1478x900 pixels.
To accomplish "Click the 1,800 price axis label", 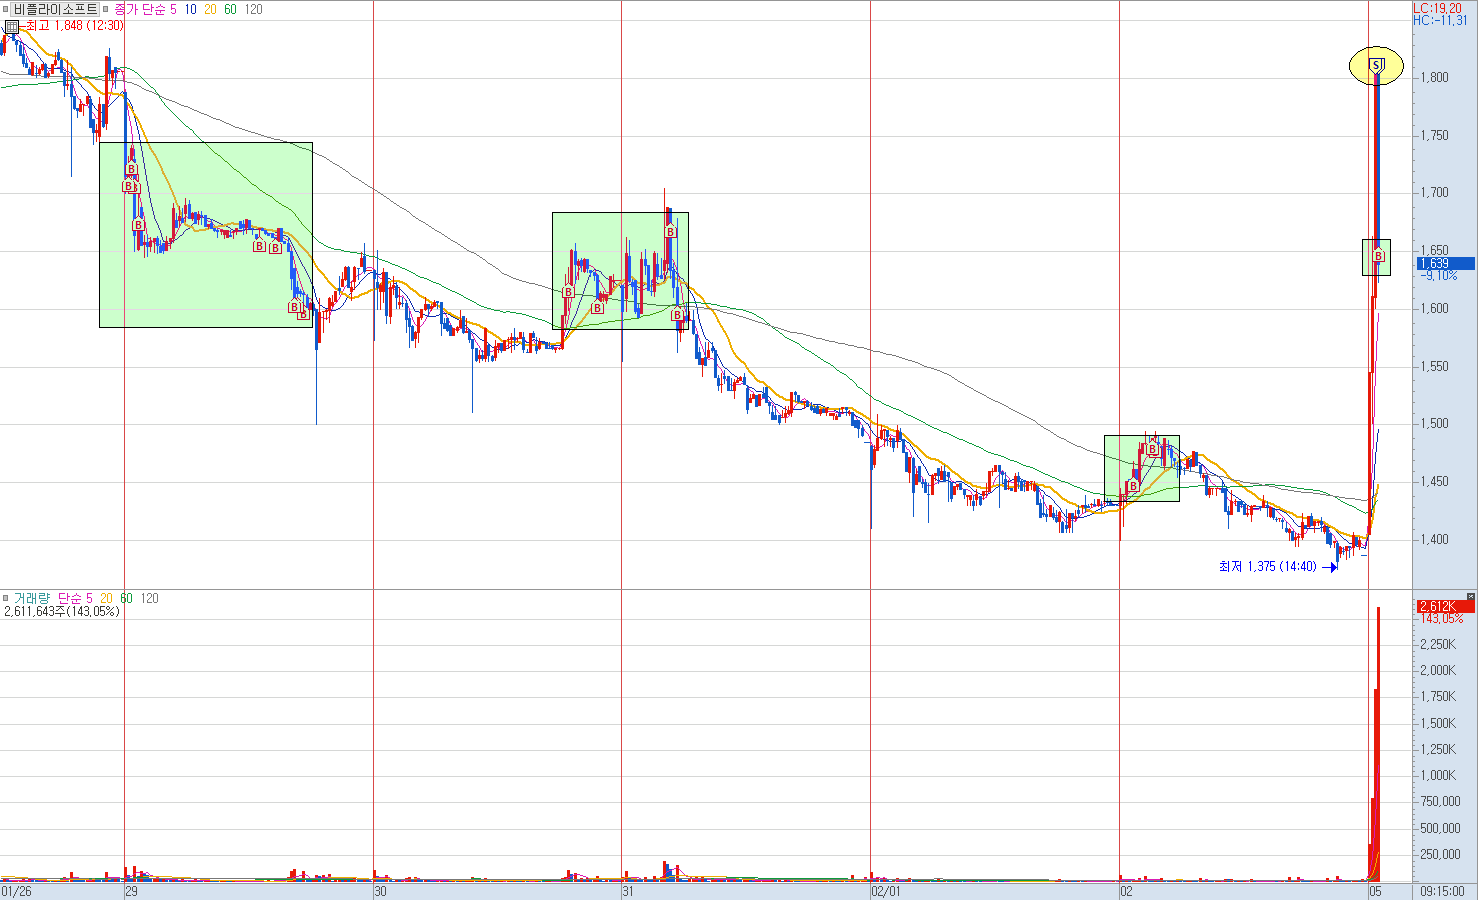I will pyautogui.click(x=1434, y=78).
